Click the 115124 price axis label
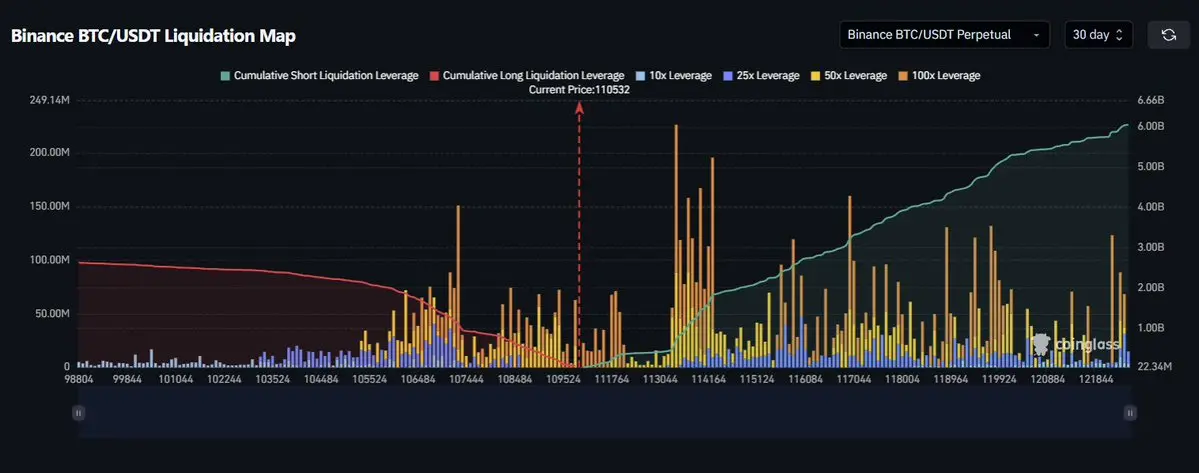Viewport: 1199px width, 473px height. (757, 379)
